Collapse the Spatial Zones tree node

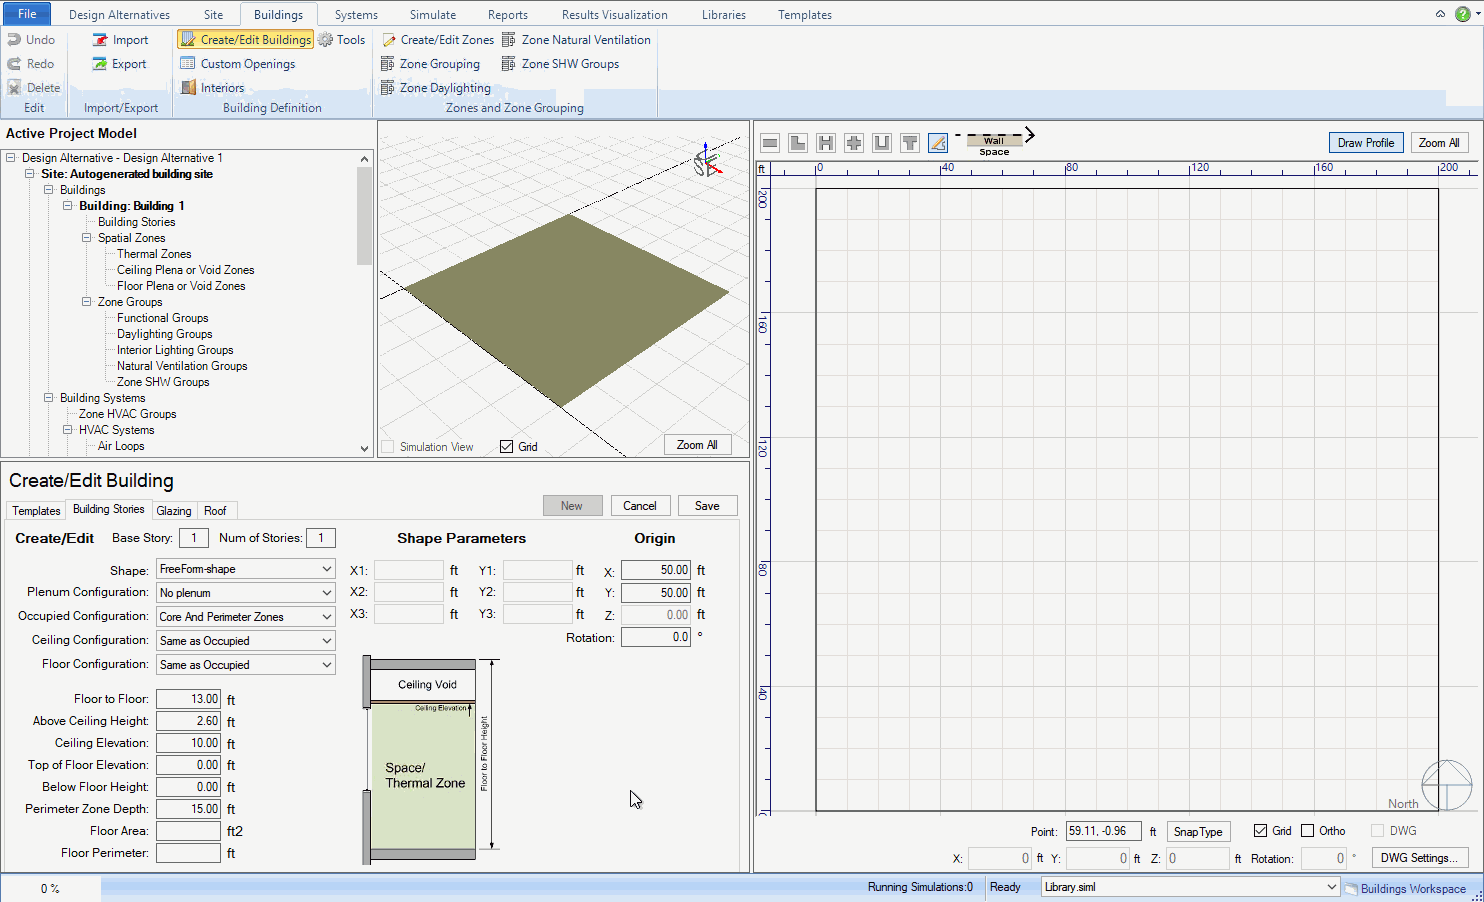pos(87,238)
